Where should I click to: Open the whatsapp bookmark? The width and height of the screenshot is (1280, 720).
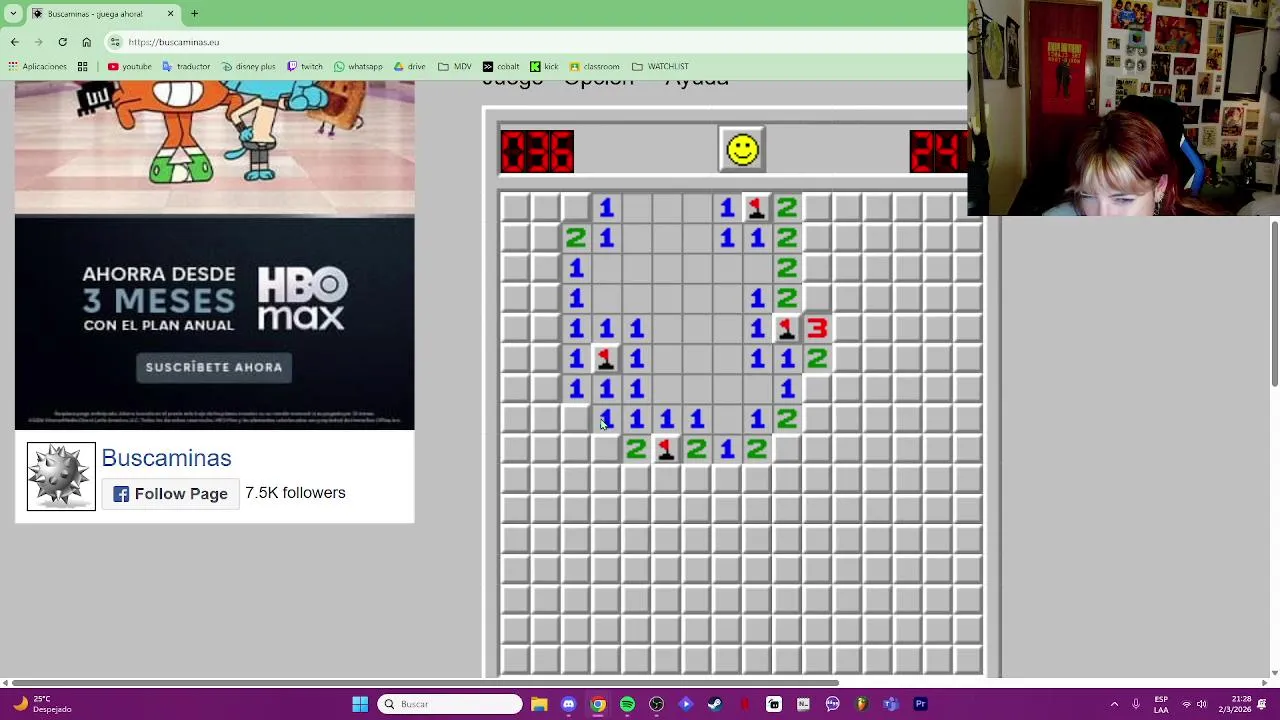(358, 67)
